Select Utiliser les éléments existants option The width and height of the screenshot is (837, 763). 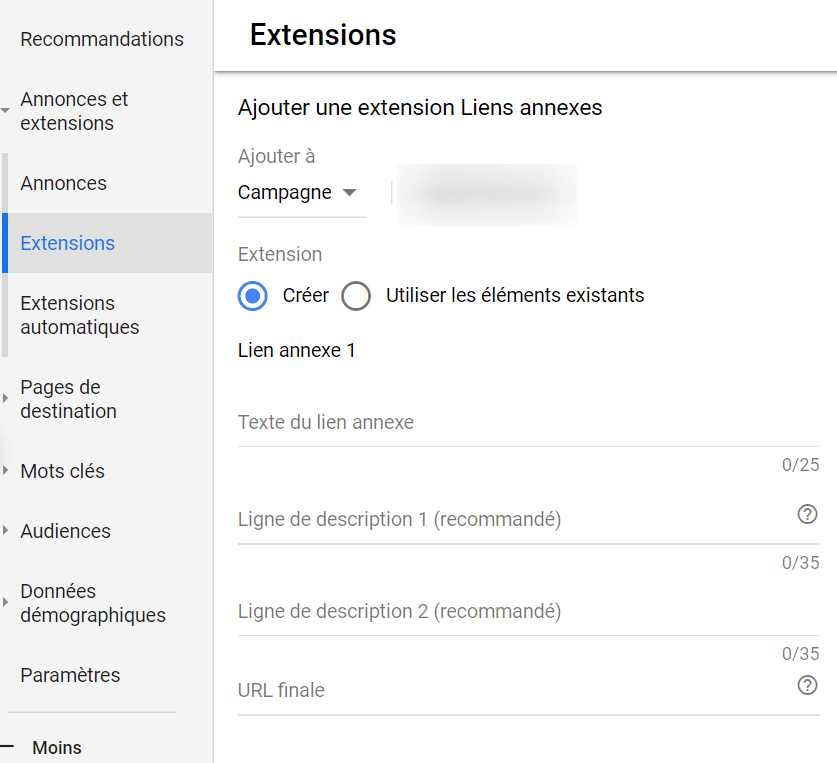[356, 296]
